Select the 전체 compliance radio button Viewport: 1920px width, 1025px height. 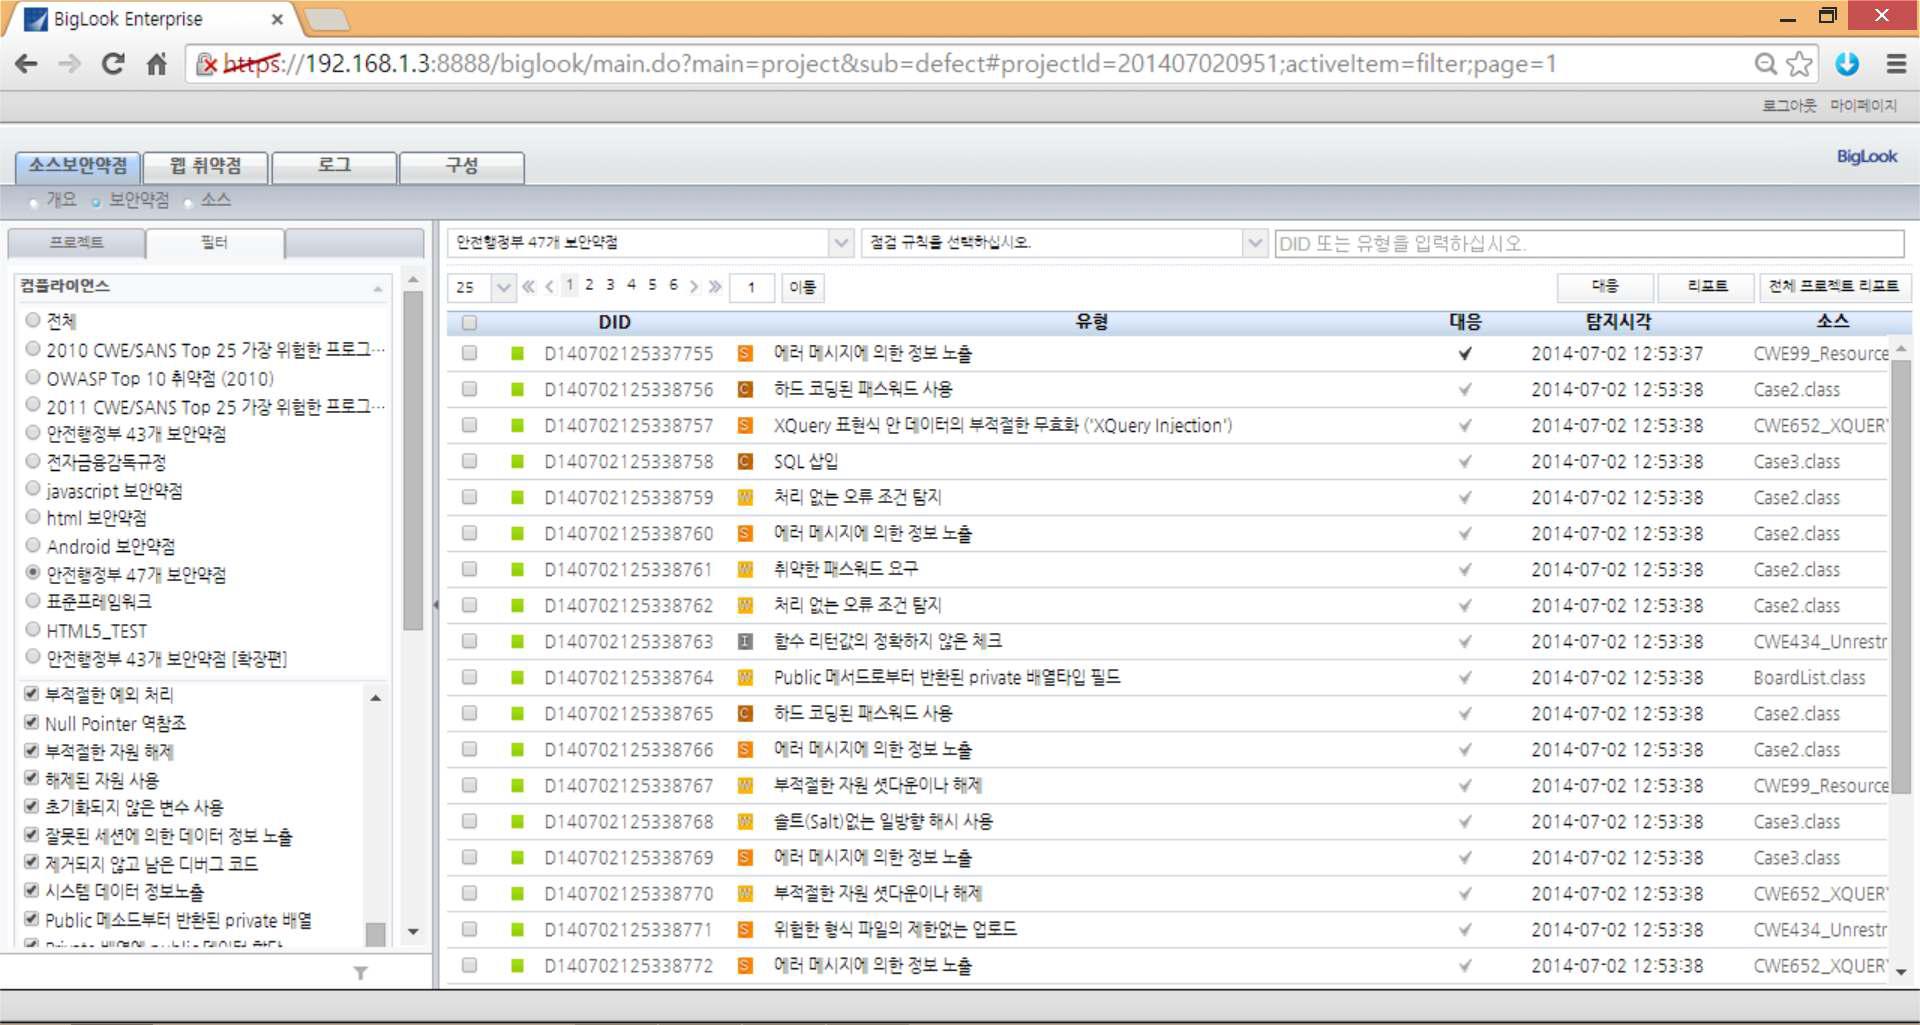(x=33, y=320)
